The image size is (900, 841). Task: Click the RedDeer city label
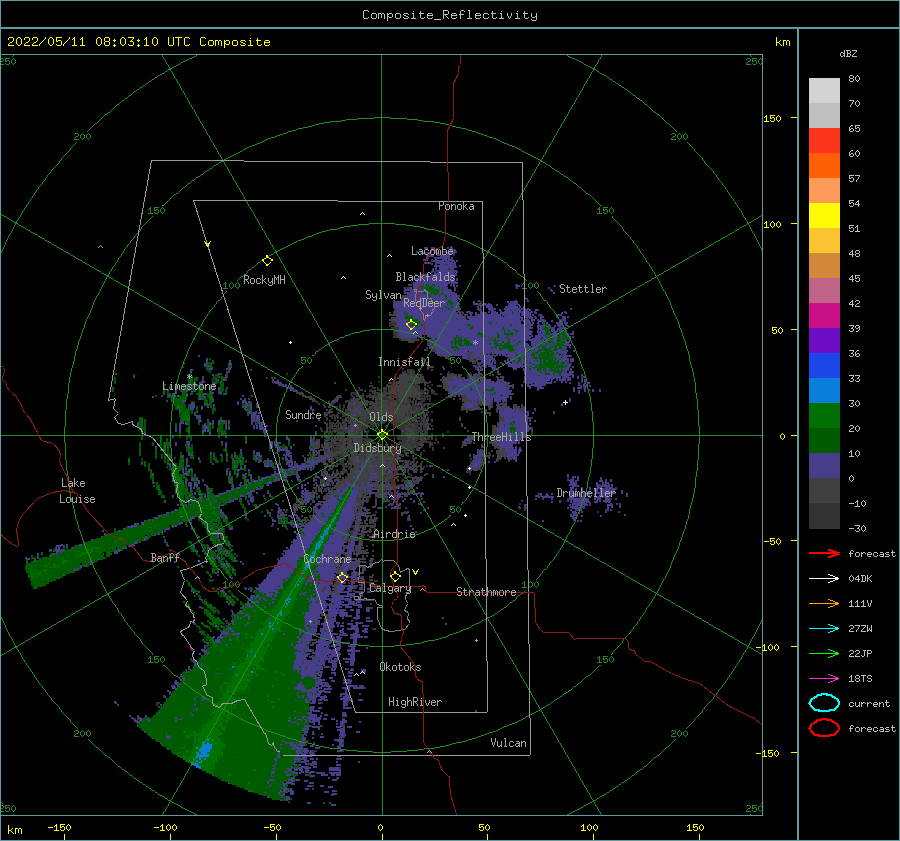click(x=424, y=303)
